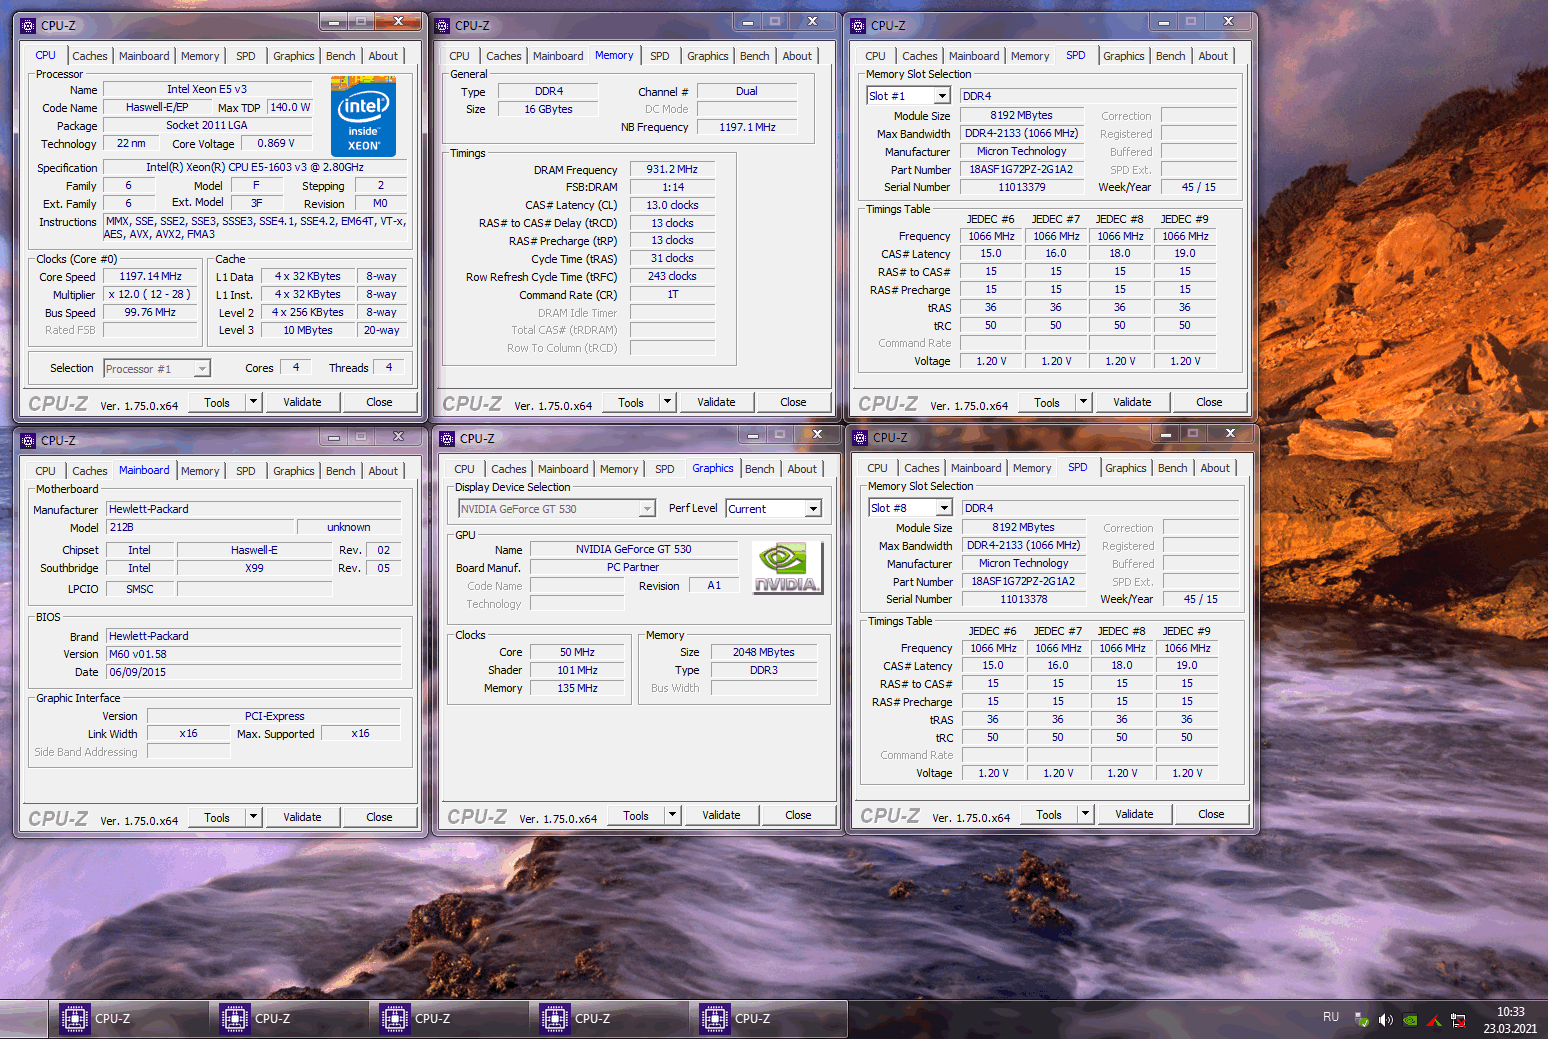
Task: Open the Slot #1 memory slot dropdown
Action: (x=942, y=96)
